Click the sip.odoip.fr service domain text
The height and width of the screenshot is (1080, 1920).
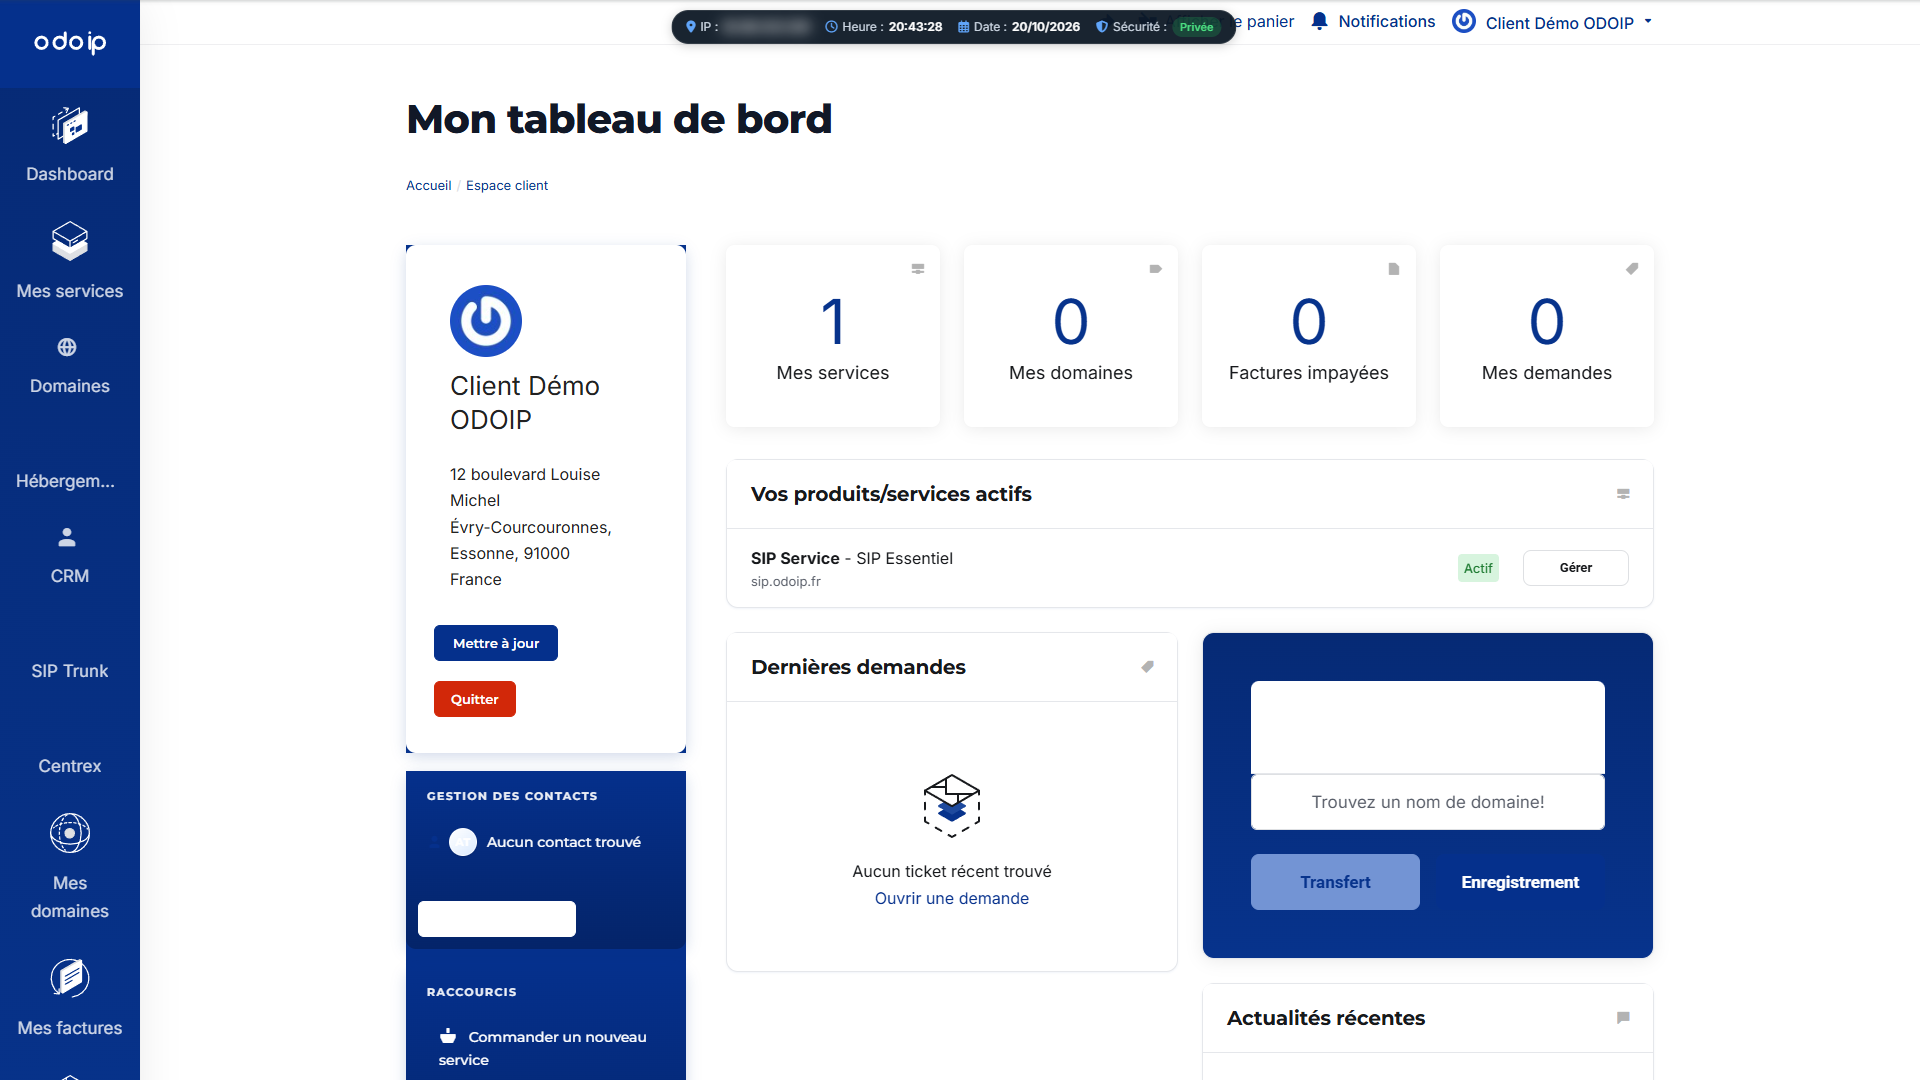pyautogui.click(x=786, y=581)
